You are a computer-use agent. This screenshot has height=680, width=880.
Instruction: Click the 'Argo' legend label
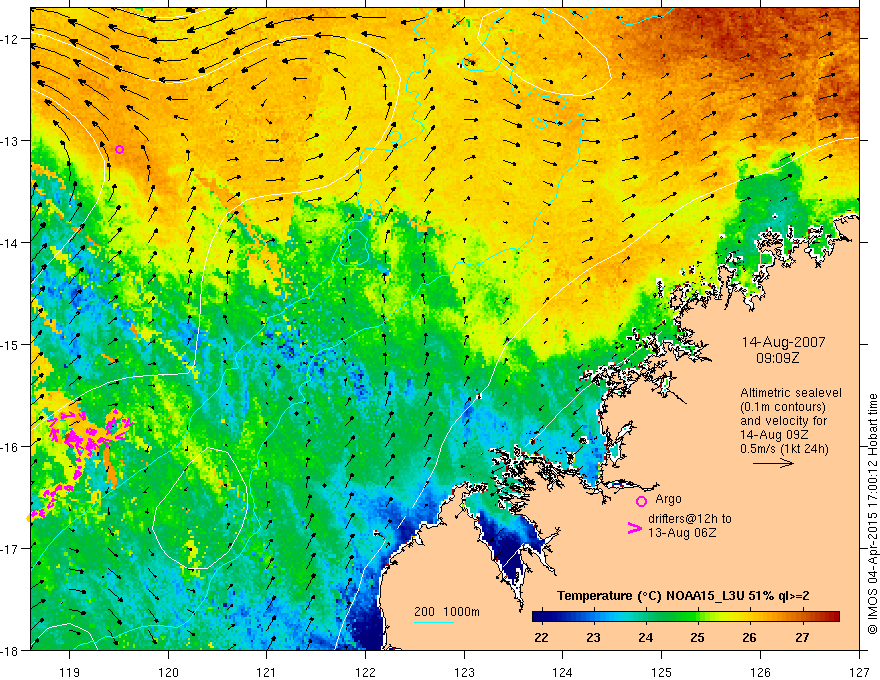point(668,499)
